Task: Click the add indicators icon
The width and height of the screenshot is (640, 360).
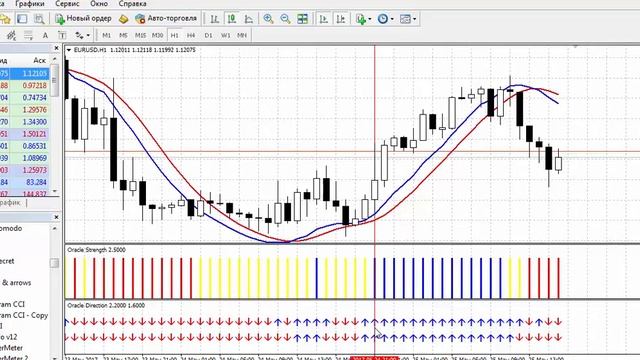Action: pyautogui.click(x=361, y=19)
